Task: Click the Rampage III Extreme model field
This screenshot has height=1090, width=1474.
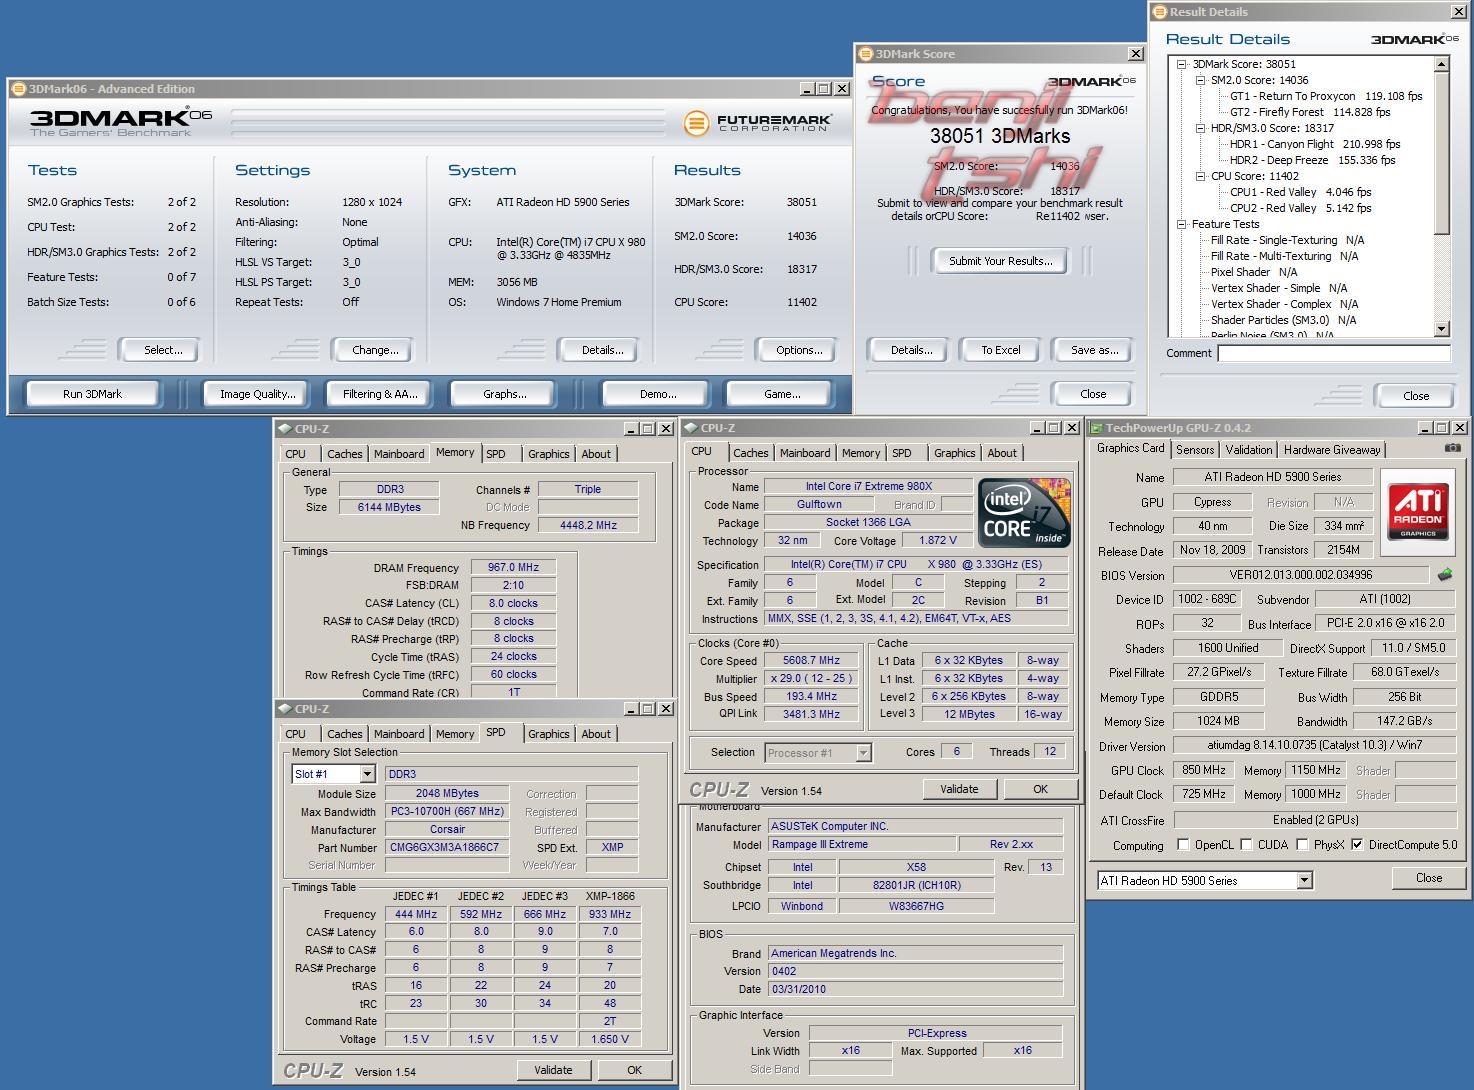Action: click(x=862, y=844)
